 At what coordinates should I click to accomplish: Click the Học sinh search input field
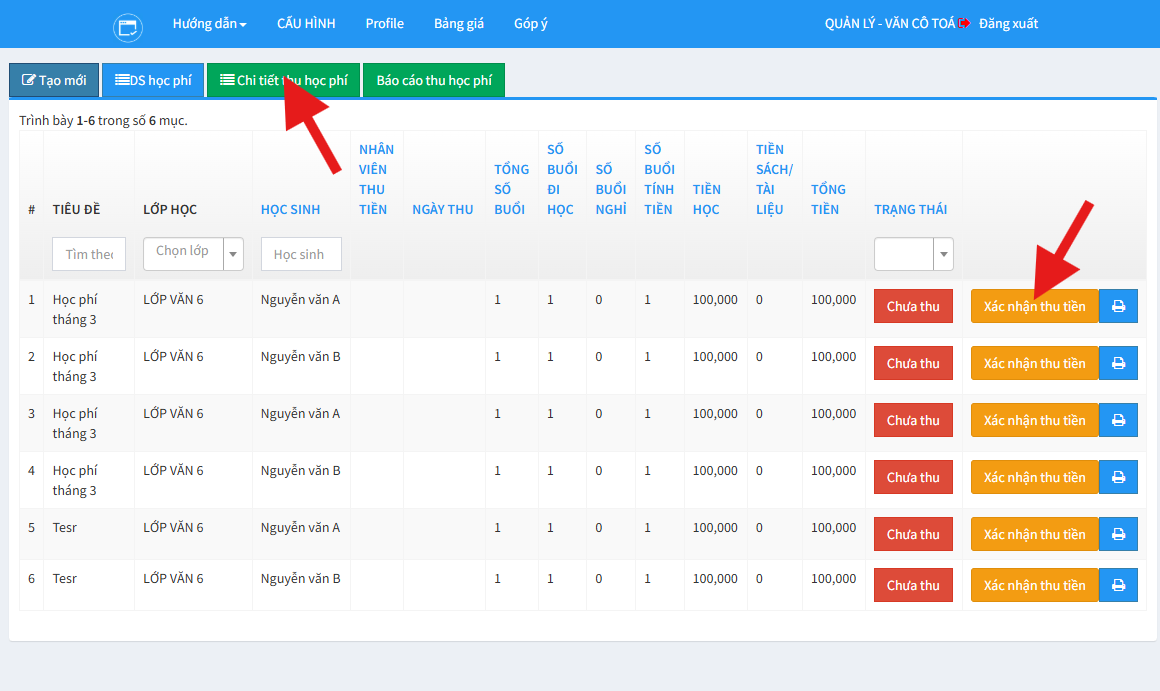(301, 254)
